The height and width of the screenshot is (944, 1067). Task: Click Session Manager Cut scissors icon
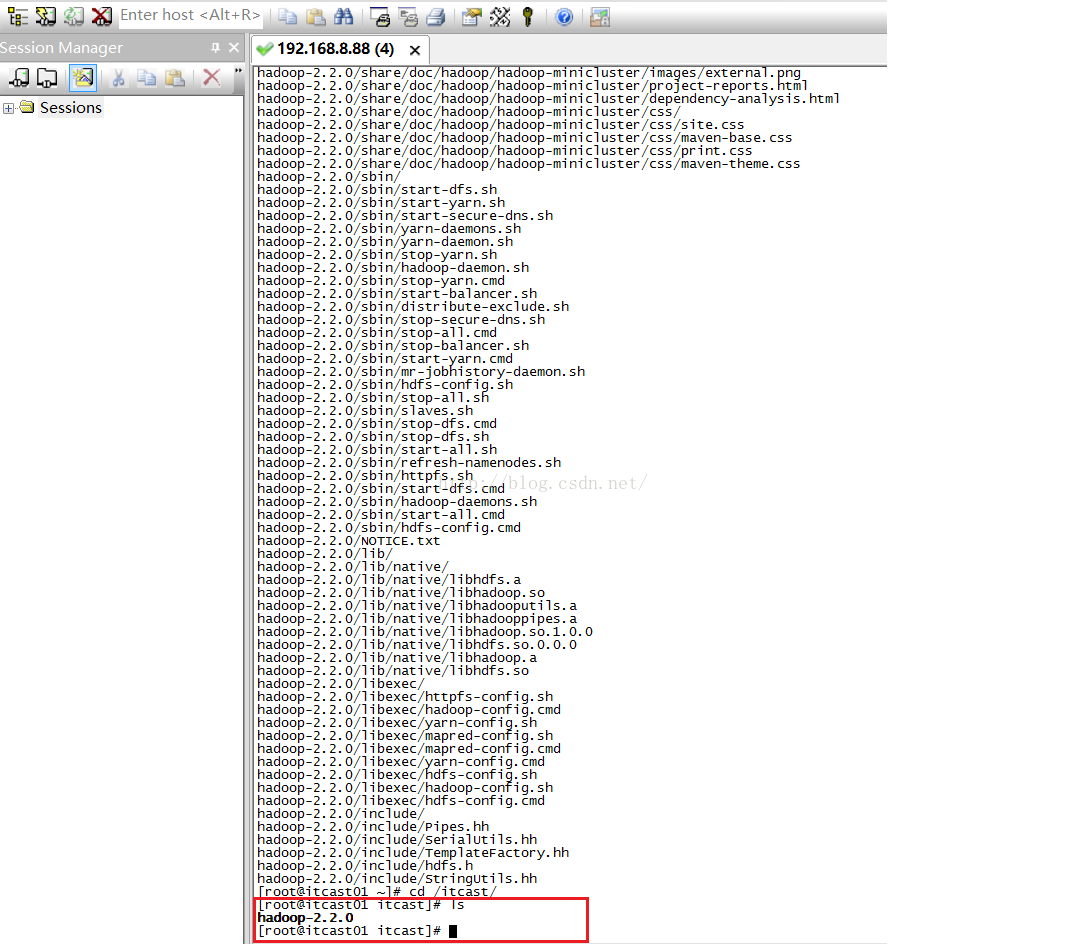(118, 78)
